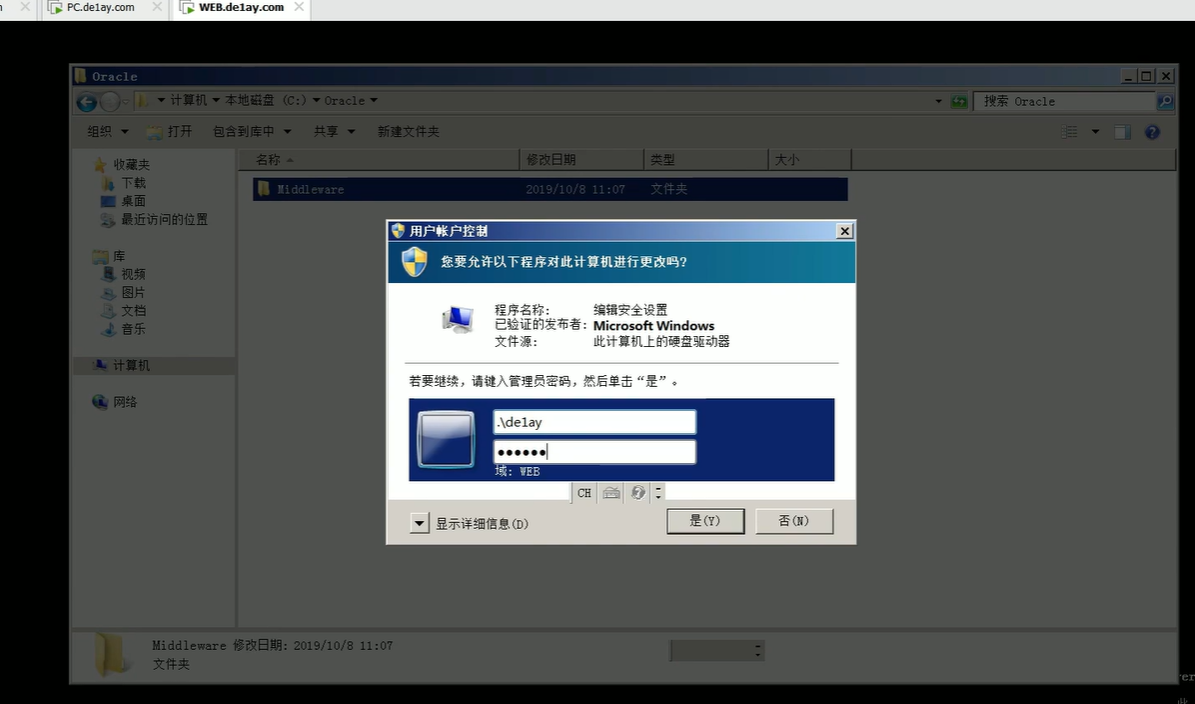Close the 用户帐户控制 dialog
The image size is (1195, 704).
click(x=844, y=231)
